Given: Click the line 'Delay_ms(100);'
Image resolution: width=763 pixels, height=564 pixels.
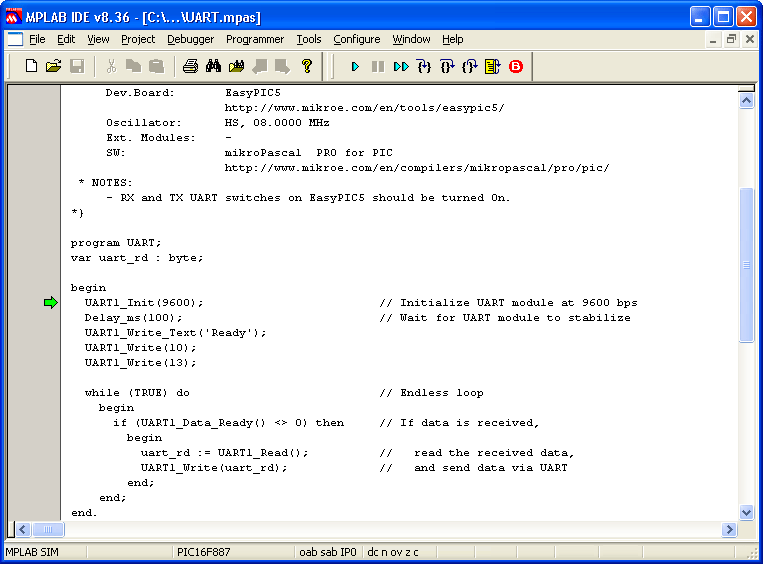Looking at the screenshot, I should pos(133,318).
